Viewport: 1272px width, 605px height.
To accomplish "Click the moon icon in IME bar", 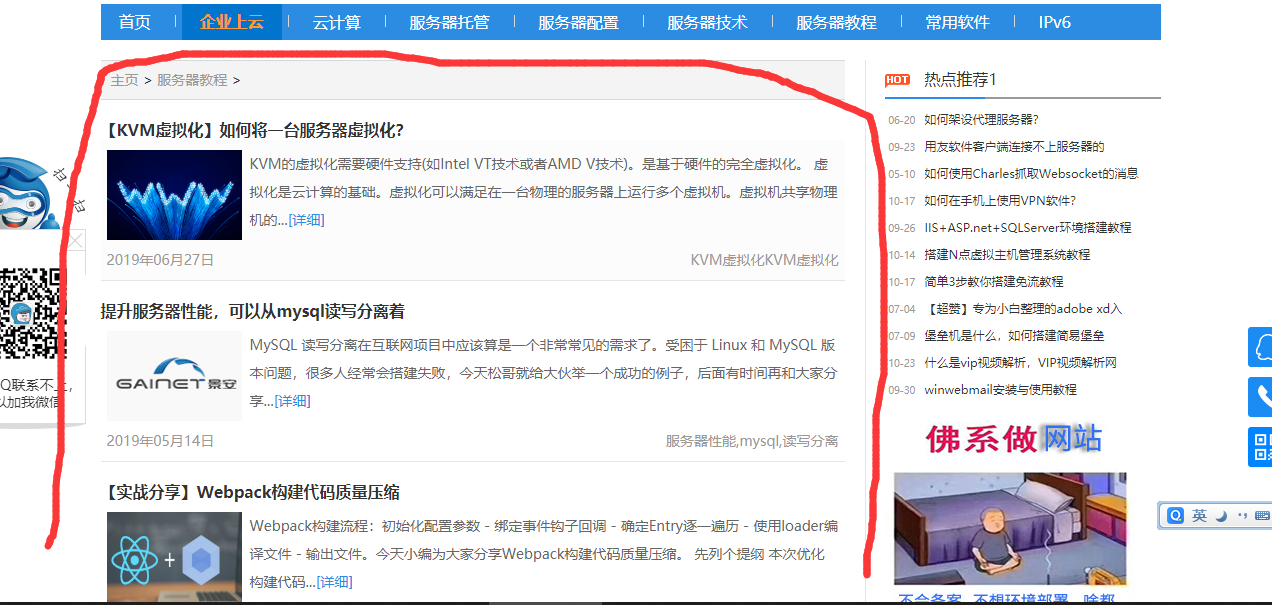I will [x=1222, y=516].
